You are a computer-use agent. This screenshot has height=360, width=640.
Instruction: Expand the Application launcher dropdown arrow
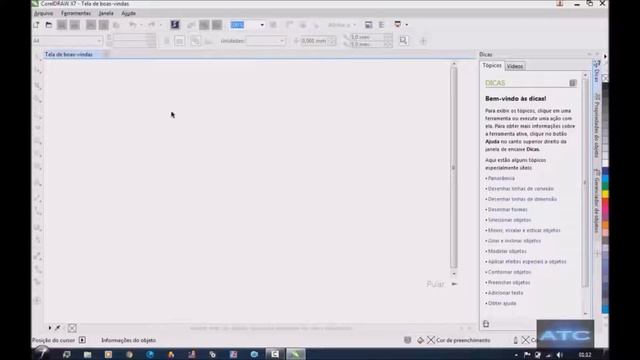(407, 25)
